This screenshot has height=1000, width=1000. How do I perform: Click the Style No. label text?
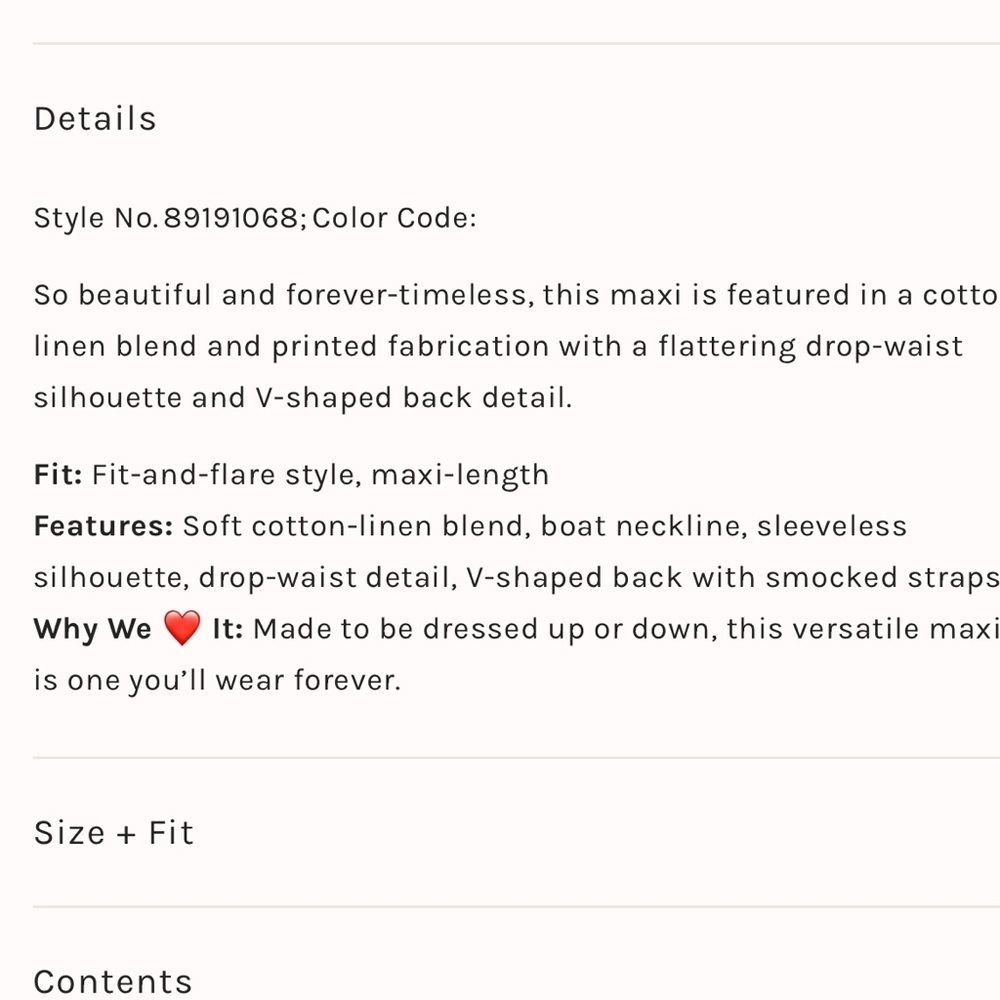coord(96,219)
